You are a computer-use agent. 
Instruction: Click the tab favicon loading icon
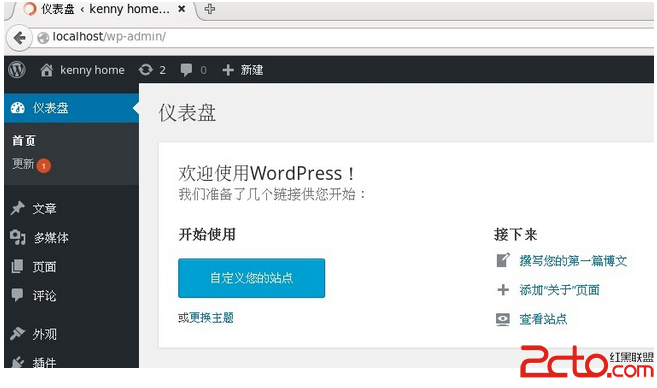30,9
